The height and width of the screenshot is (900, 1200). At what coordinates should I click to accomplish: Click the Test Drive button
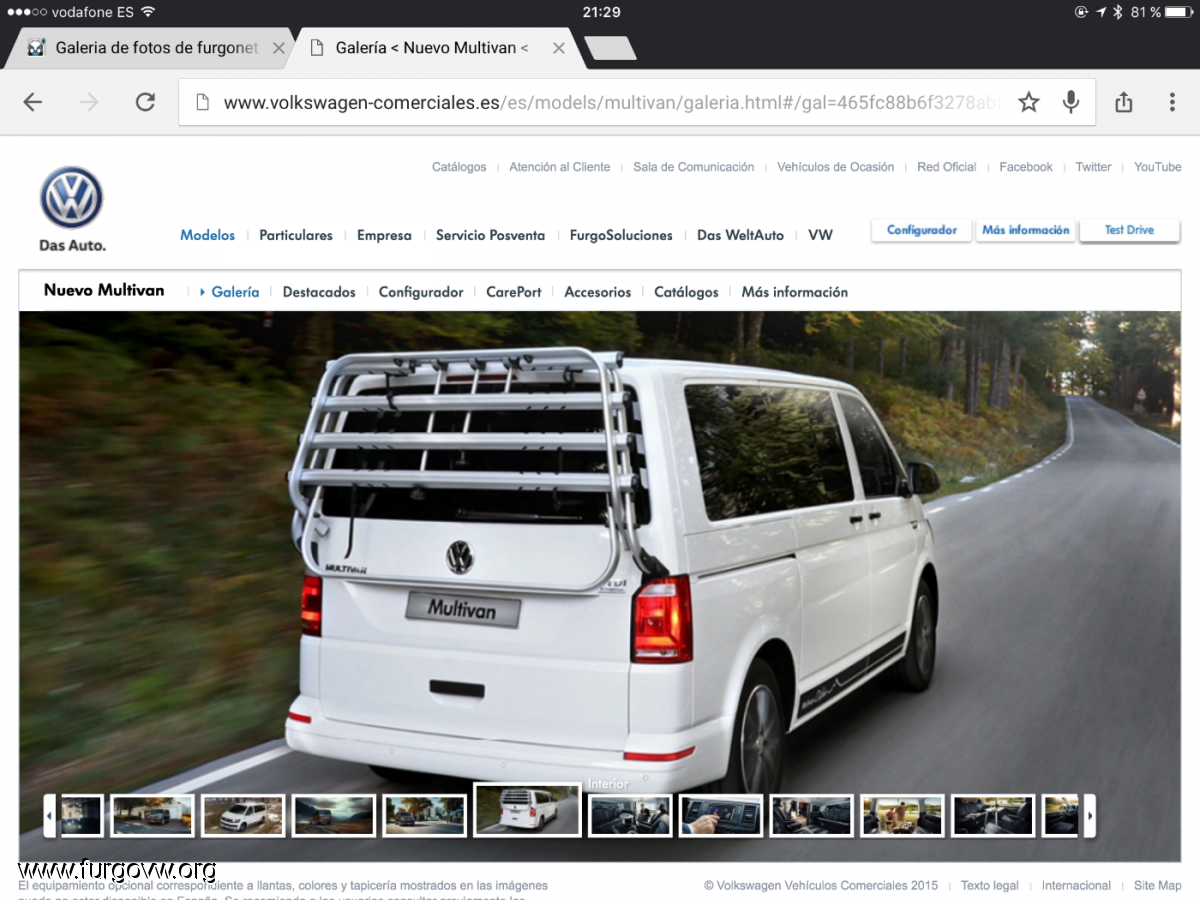click(x=1129, y=230)
